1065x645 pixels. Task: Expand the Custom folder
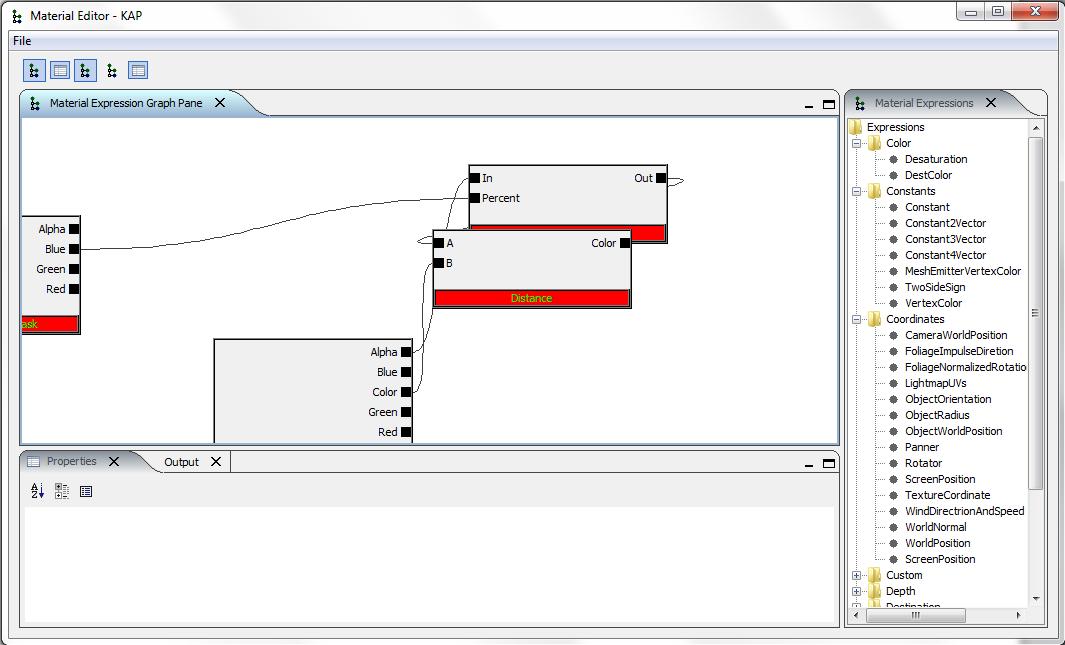click(857, 575)
